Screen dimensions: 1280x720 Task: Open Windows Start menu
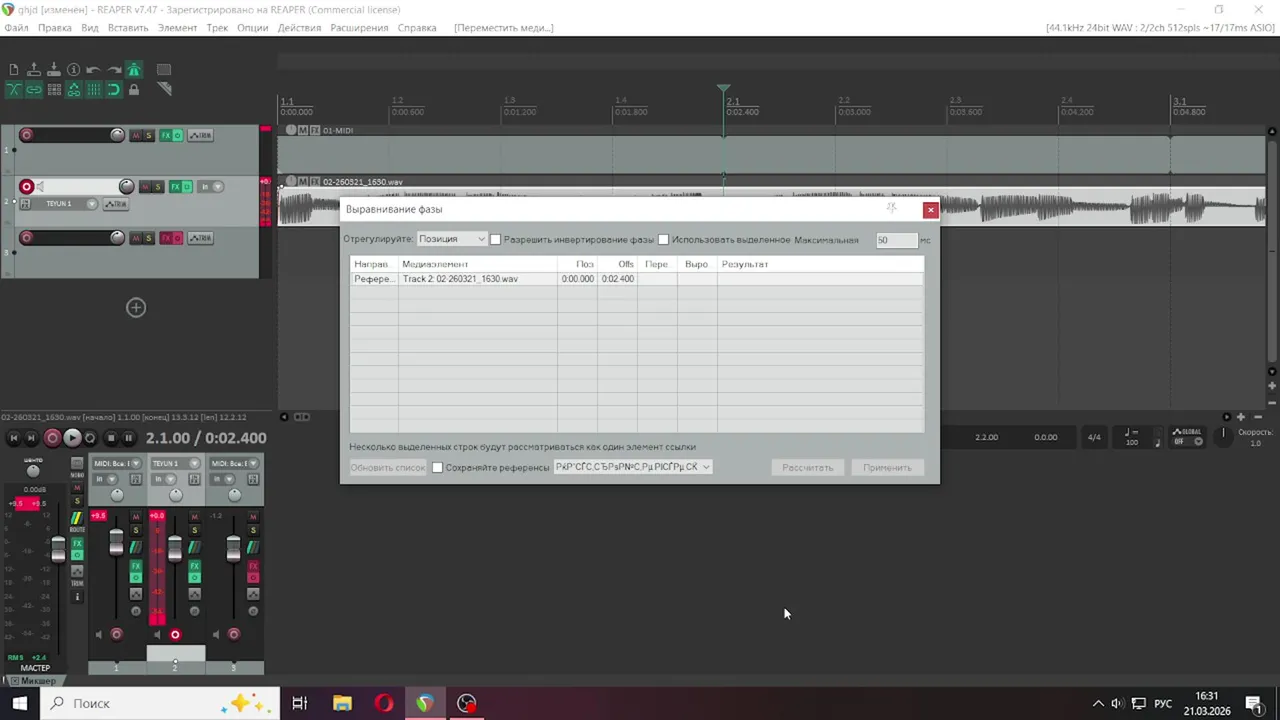pyautogui.click(x=19, y=704)
